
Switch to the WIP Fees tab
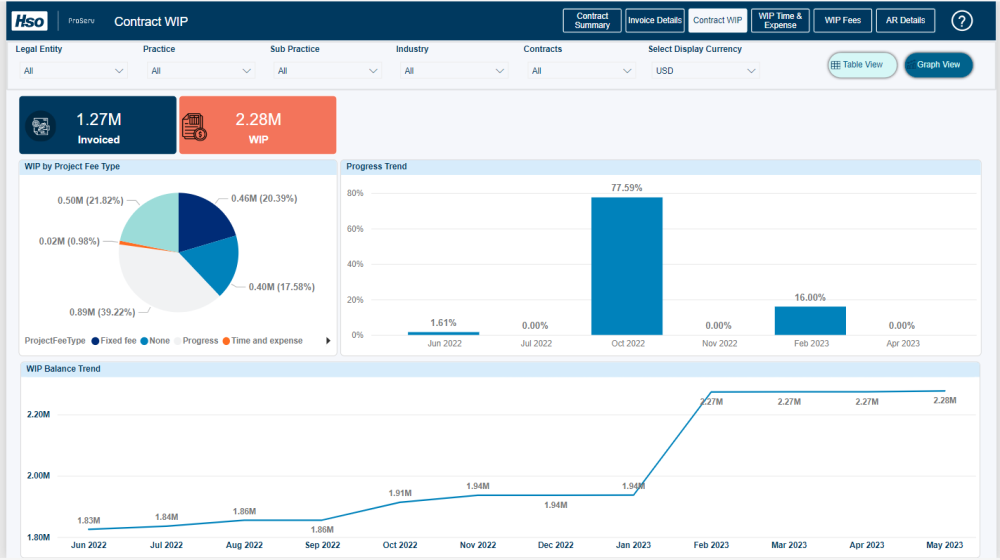842,20
